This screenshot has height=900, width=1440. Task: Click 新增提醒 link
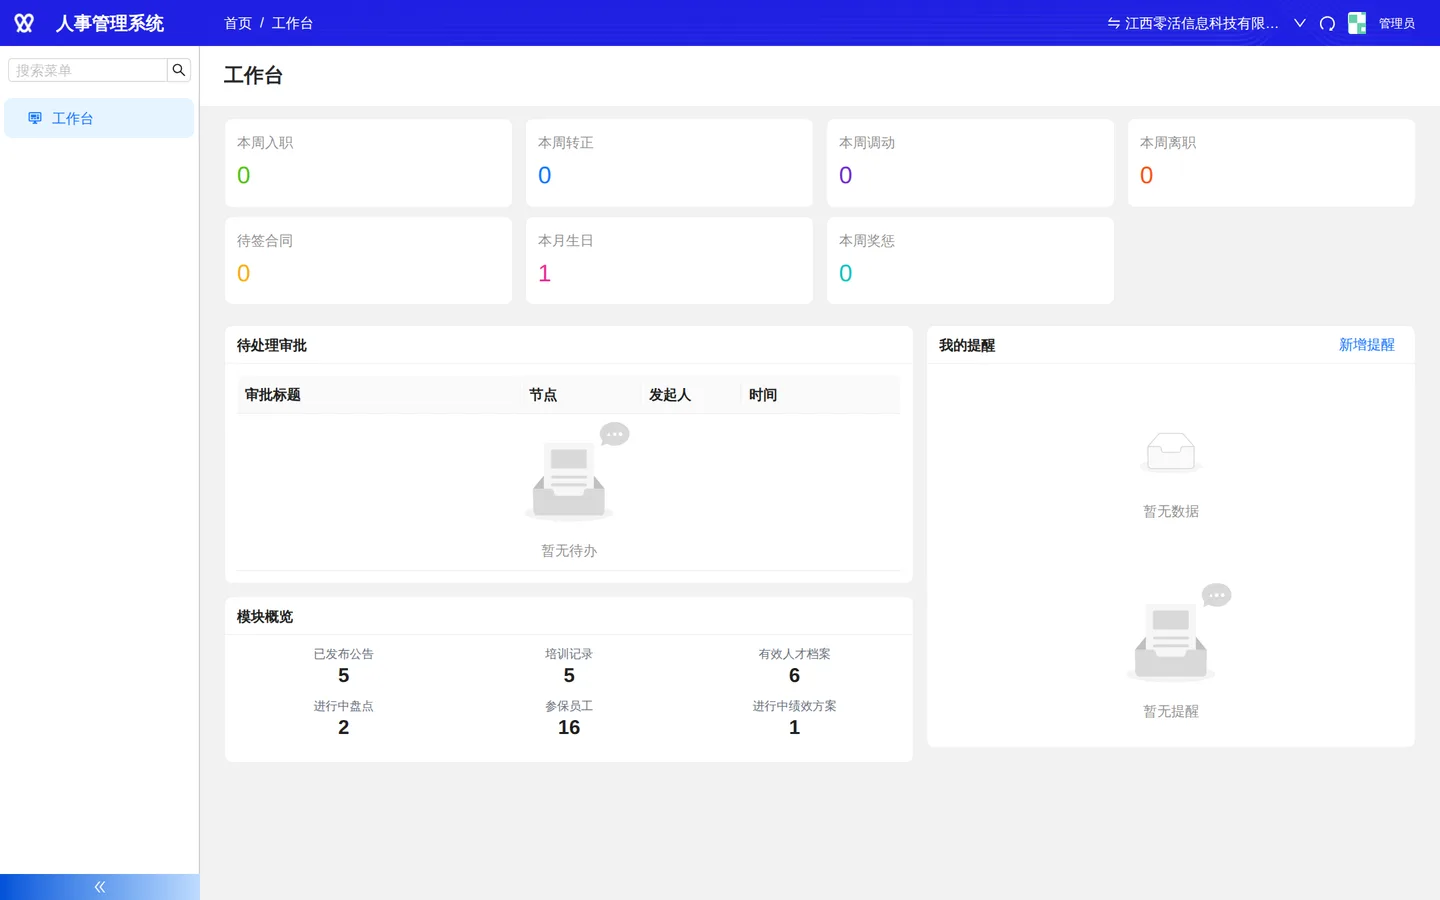tap(1367, 345)
